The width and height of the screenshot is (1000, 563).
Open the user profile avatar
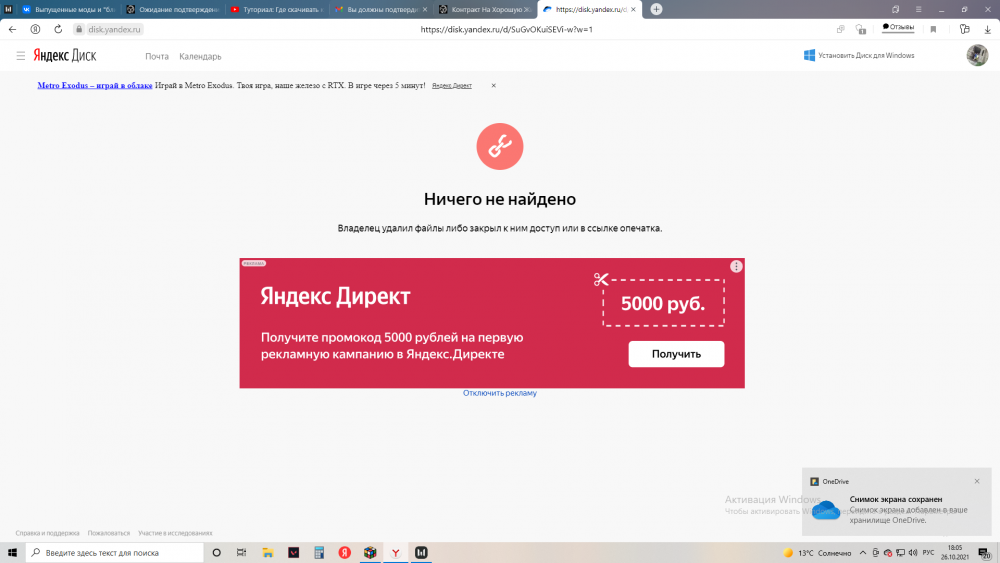click(977, 55)
